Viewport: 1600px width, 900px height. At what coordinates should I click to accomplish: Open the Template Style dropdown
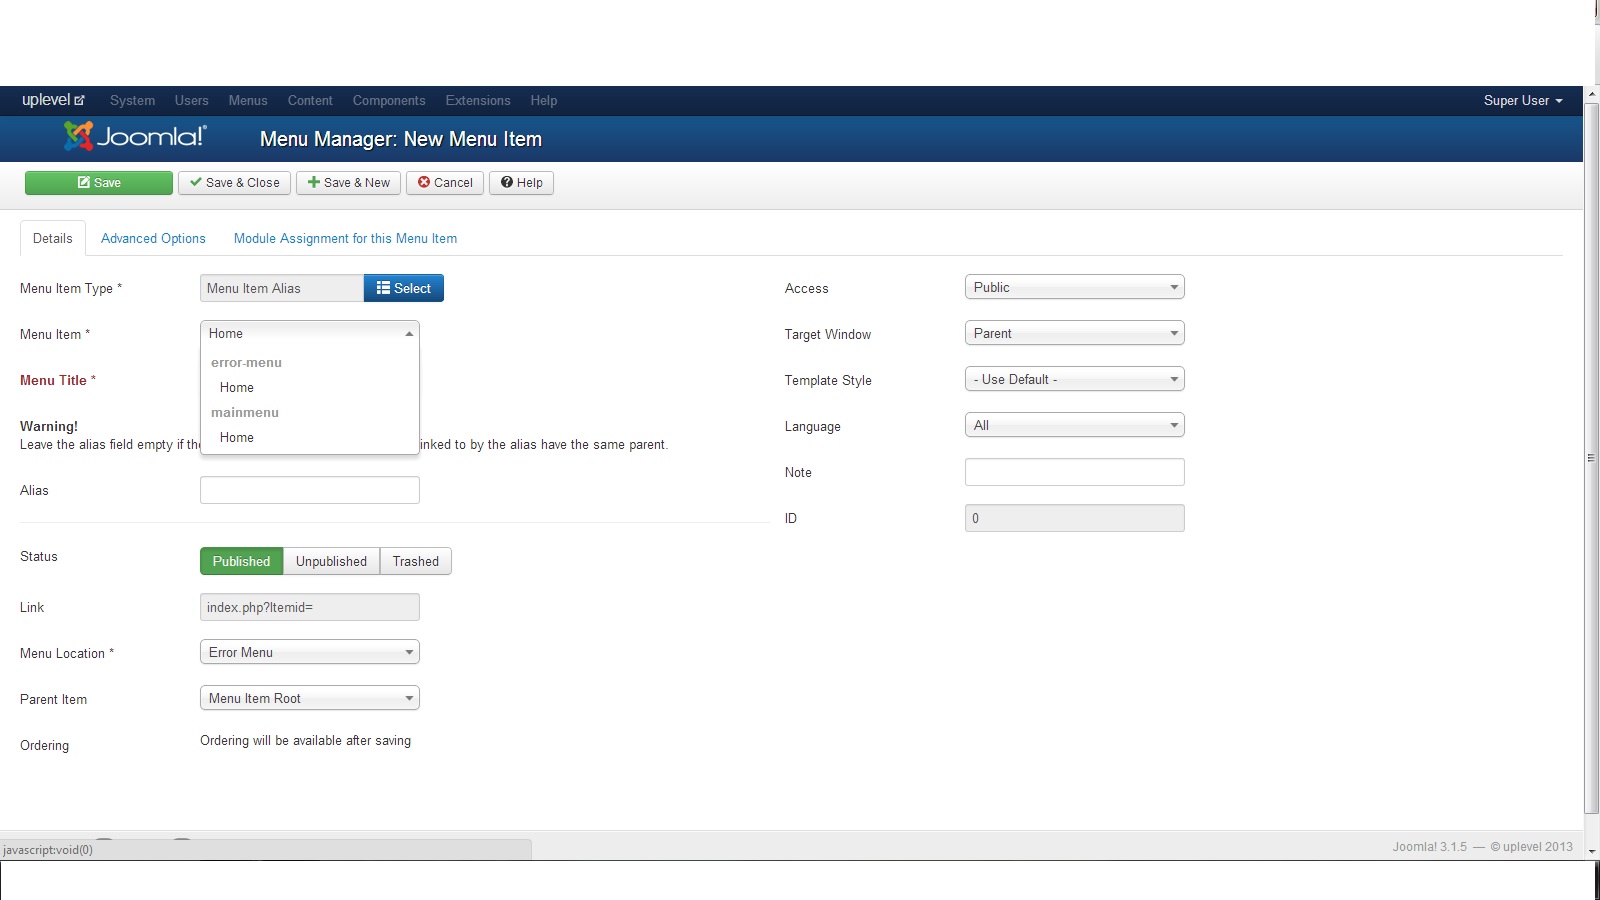pyautogui.click(x=1074, y=379)
